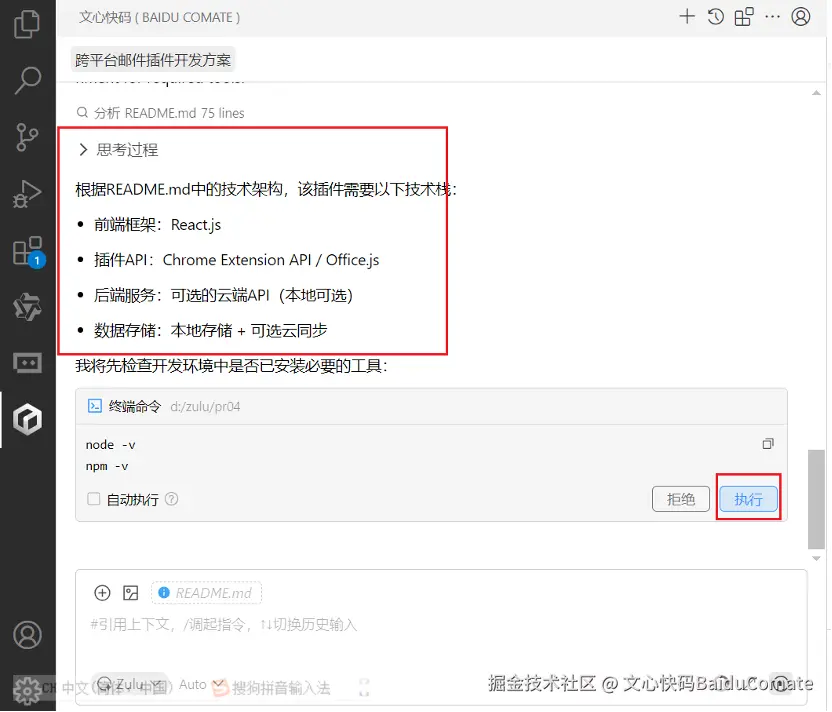Open the Search view in activity bar
The height and width of the screenshot is (712, 832).
click(x=27, y=80)
